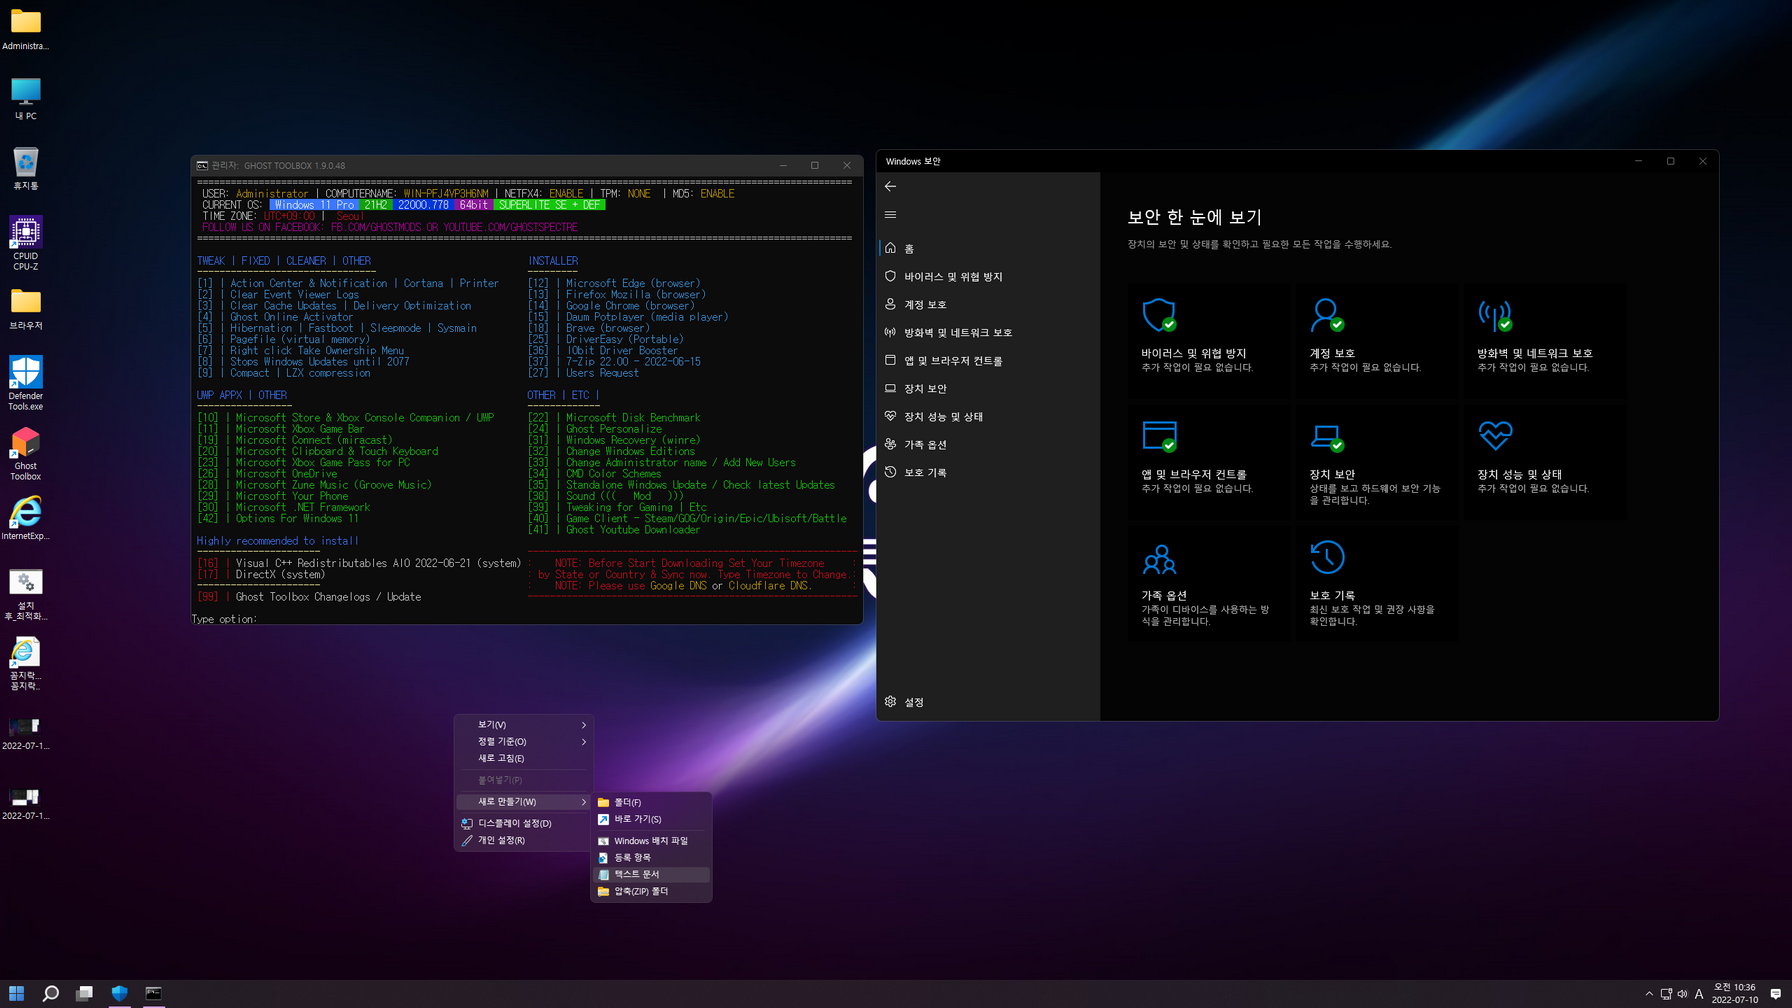Open 내 PC desktop icon
Screen dimensions: 1792x1008
tap(25, 99)
